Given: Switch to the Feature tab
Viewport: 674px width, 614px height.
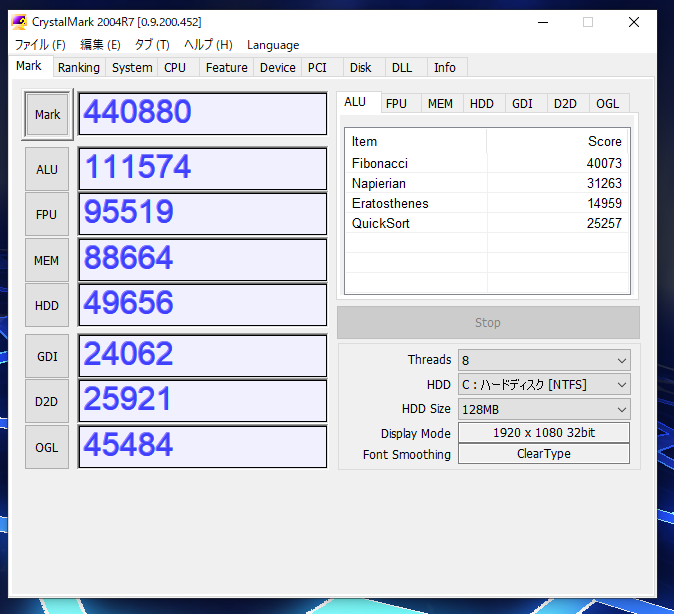Looking at the screenshot, I should pyautogui.click(x=227, y=68).
